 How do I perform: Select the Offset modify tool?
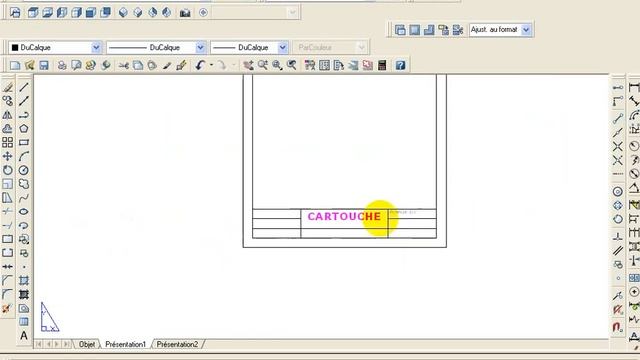click(x=7, y=129)
